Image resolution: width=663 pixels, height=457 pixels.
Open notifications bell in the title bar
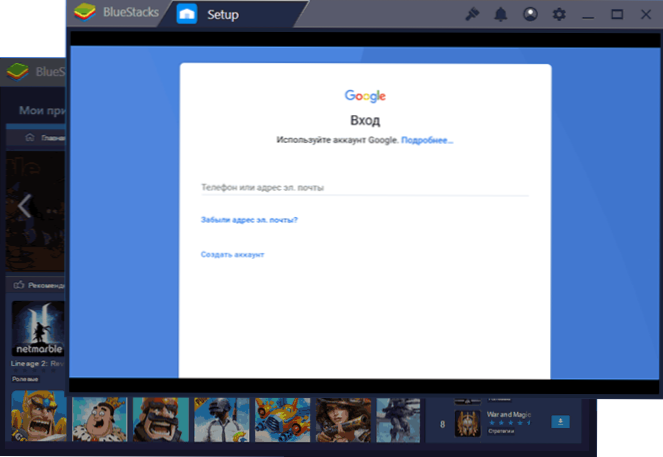(x=501, y=14)
